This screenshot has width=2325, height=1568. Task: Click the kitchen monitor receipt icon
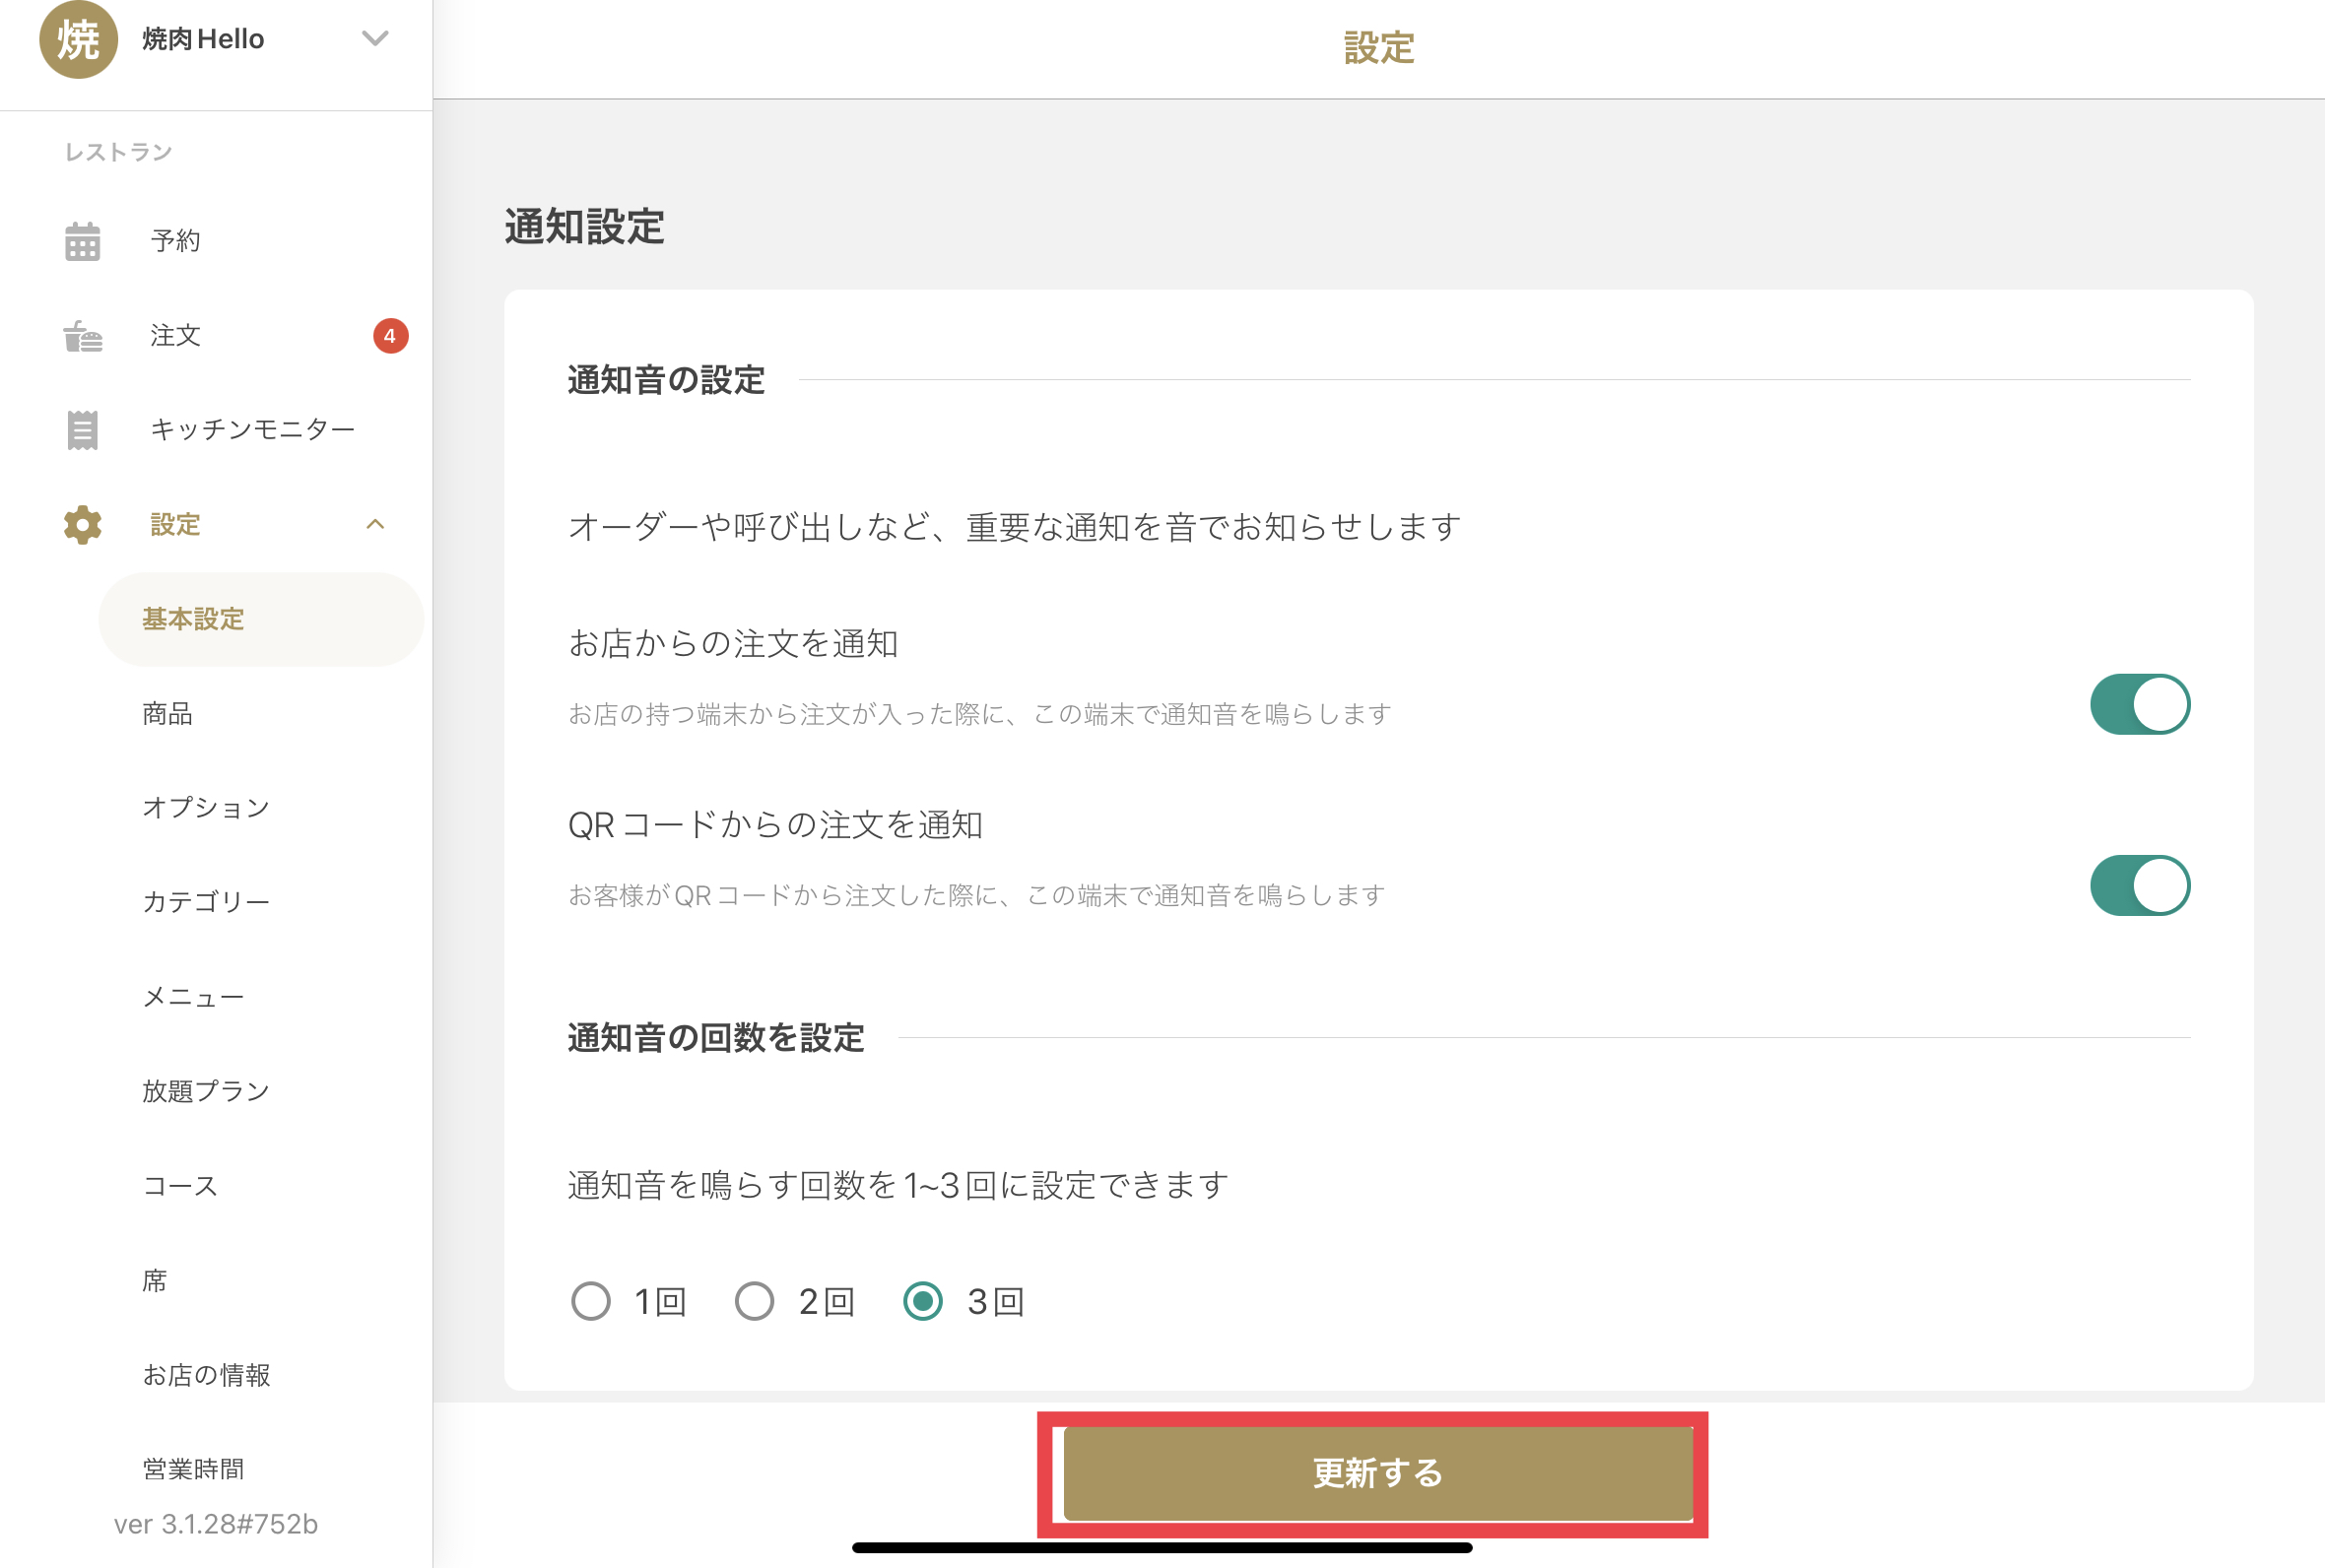[x=82, y=430]
